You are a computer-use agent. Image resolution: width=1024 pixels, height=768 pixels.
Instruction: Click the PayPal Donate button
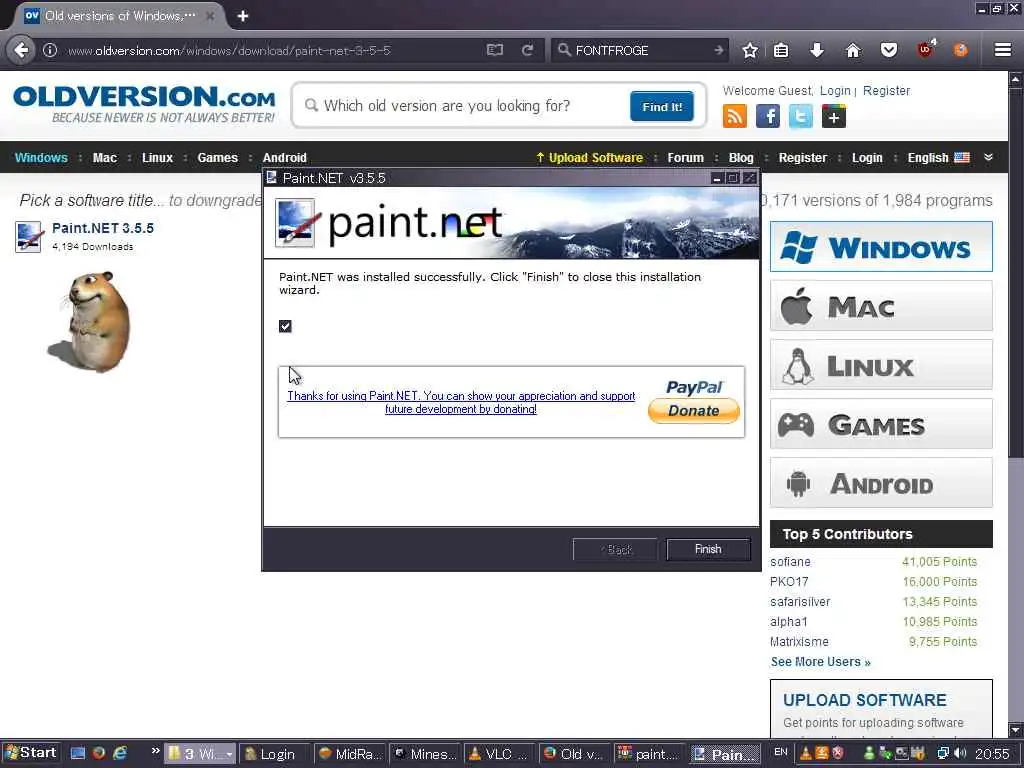694,411
